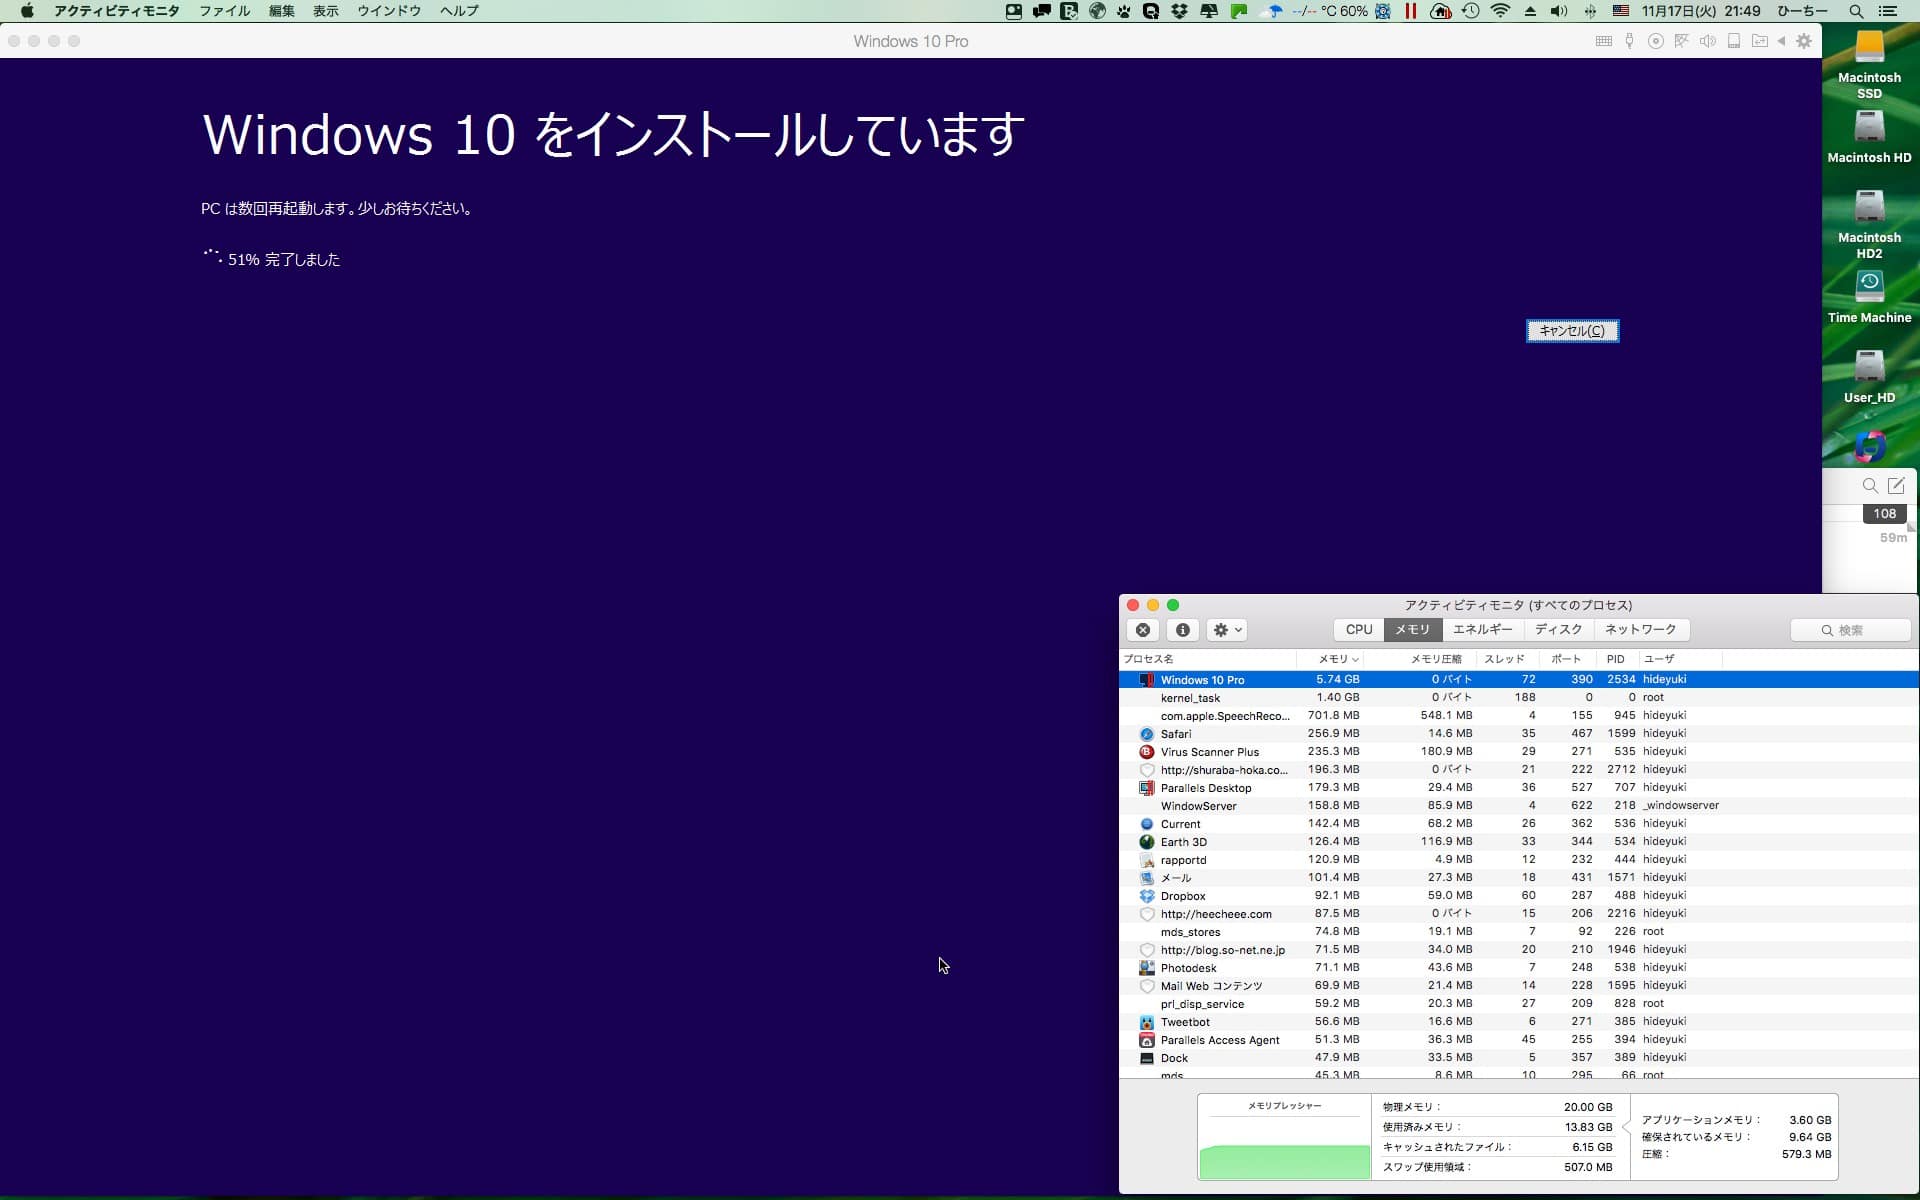Open the 表示 menu in menu bar

pyautogui.click(x=326, y=11)
